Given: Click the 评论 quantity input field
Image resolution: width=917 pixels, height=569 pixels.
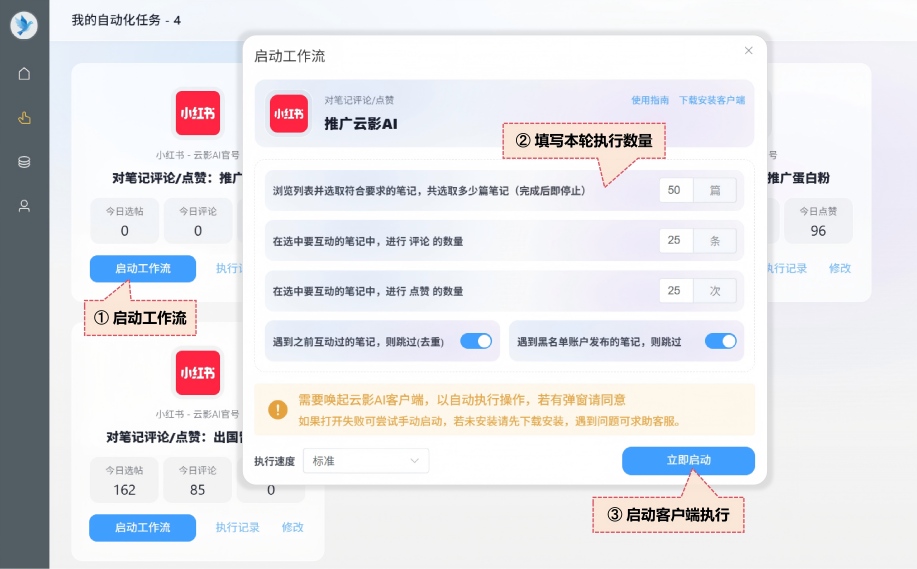Looking at the screenshot, I should 676,241.
